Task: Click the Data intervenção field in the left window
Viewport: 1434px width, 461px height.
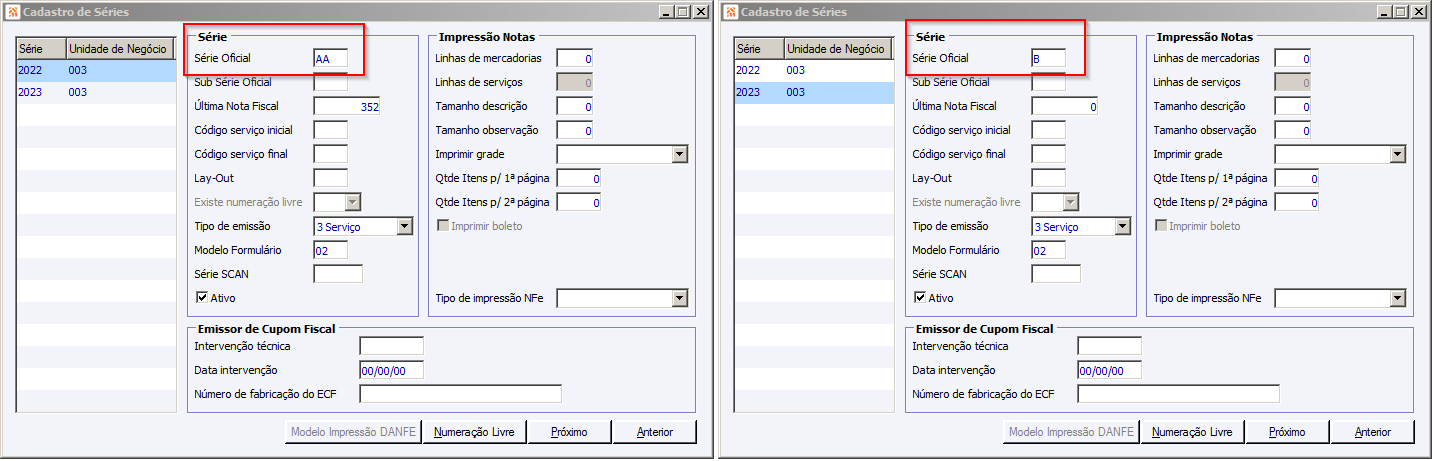Action: [391, 370]
